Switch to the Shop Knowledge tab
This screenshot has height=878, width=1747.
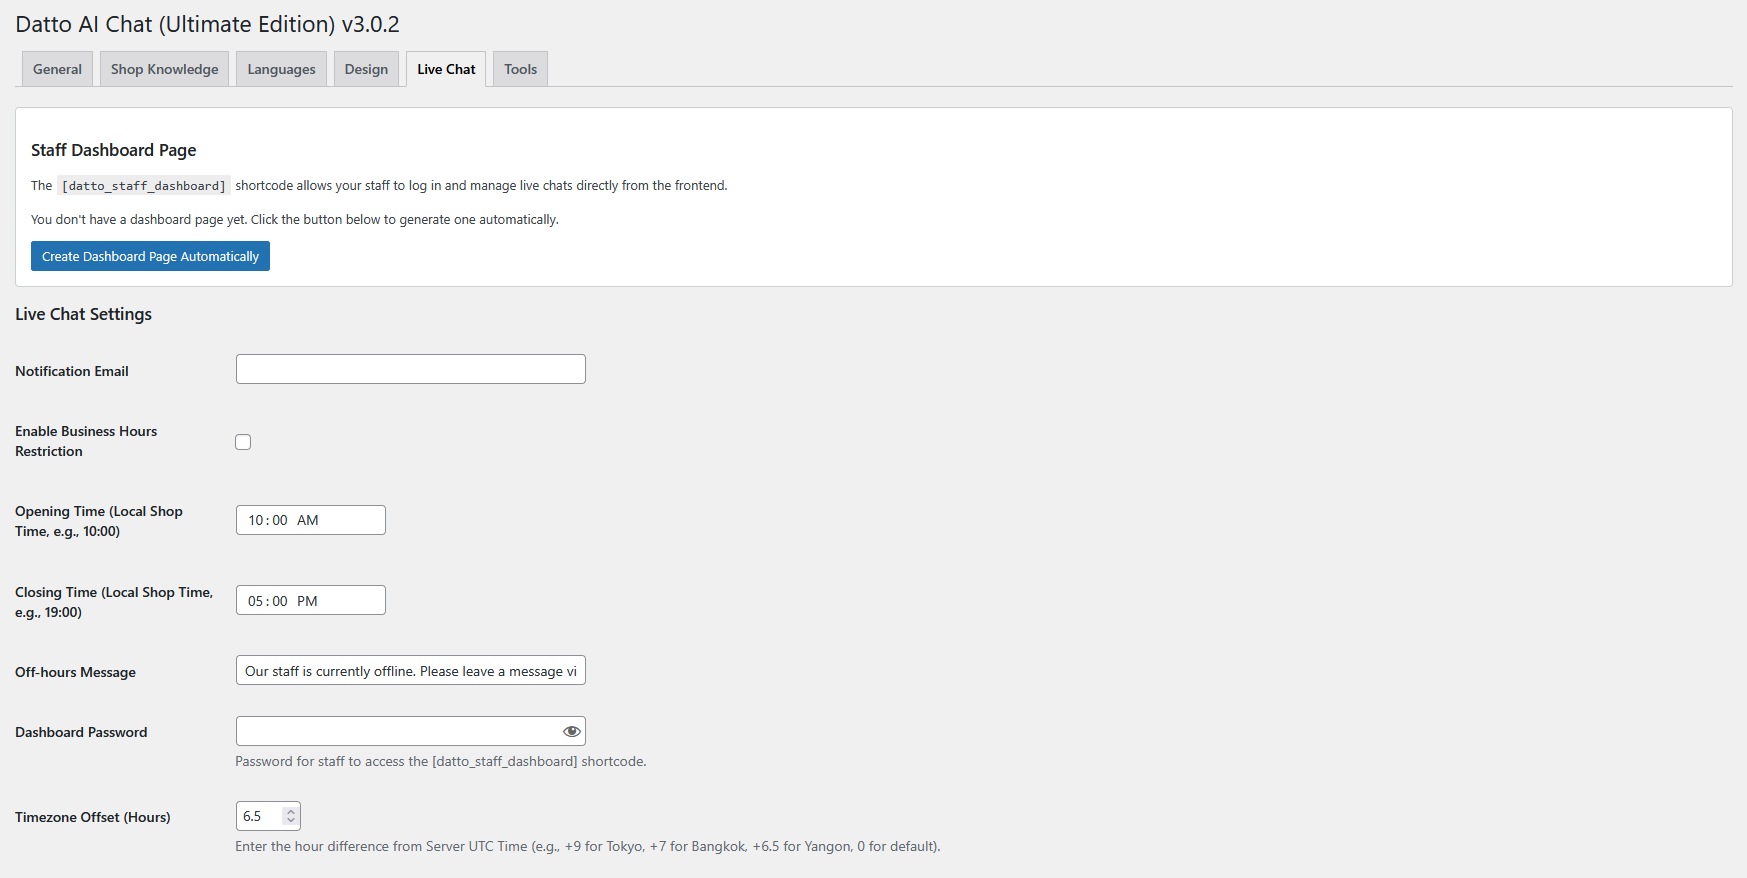pos(164,69)
